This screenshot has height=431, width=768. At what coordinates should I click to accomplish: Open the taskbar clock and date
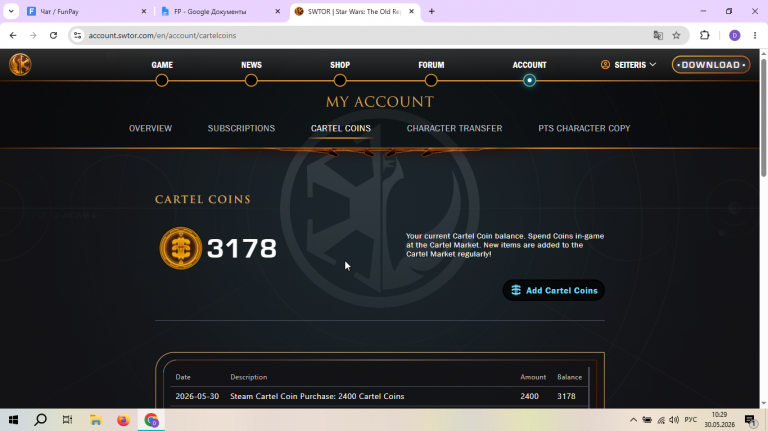720,420
